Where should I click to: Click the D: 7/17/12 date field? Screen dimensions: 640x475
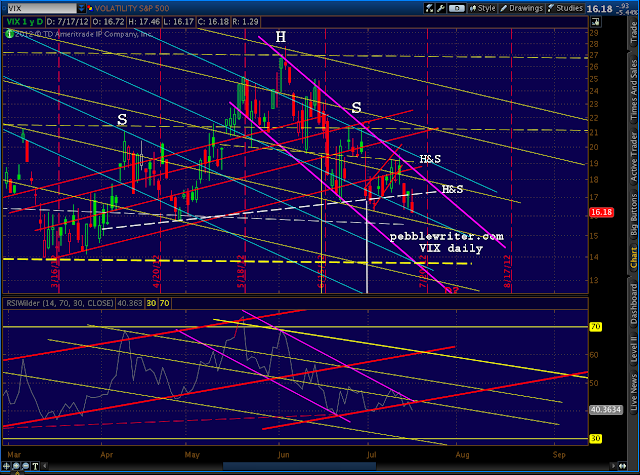point(67,22)
